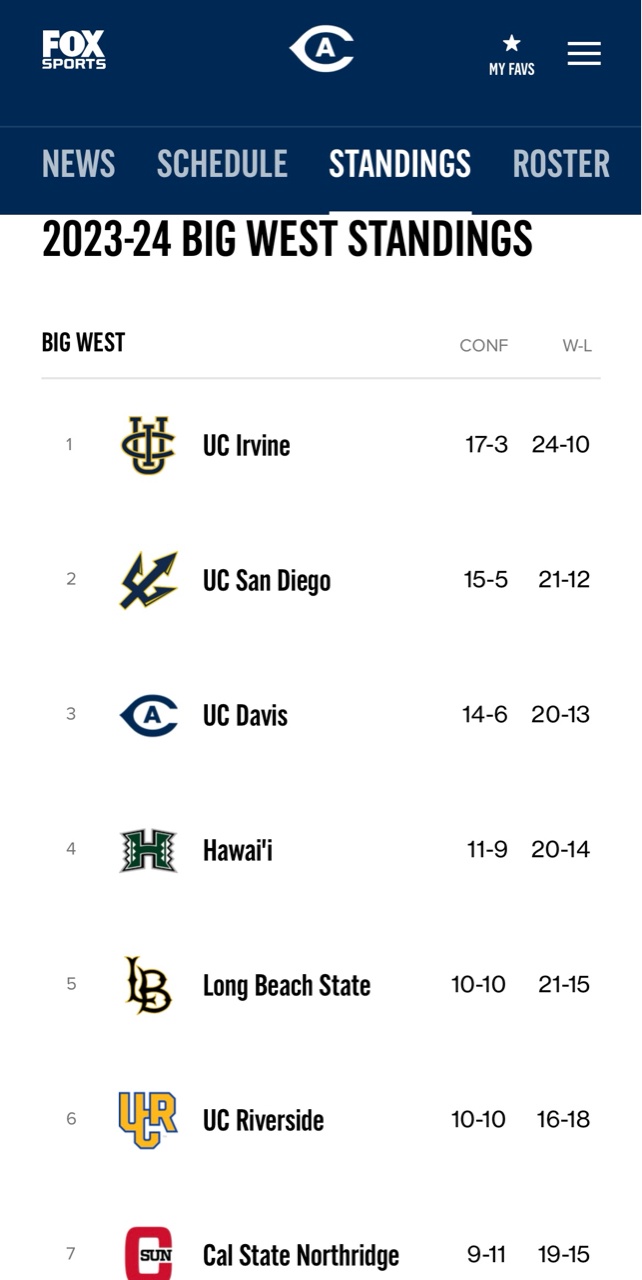Select the Standings tab
This screenshot has width=642, height=1280.
[x=400, y=164]
